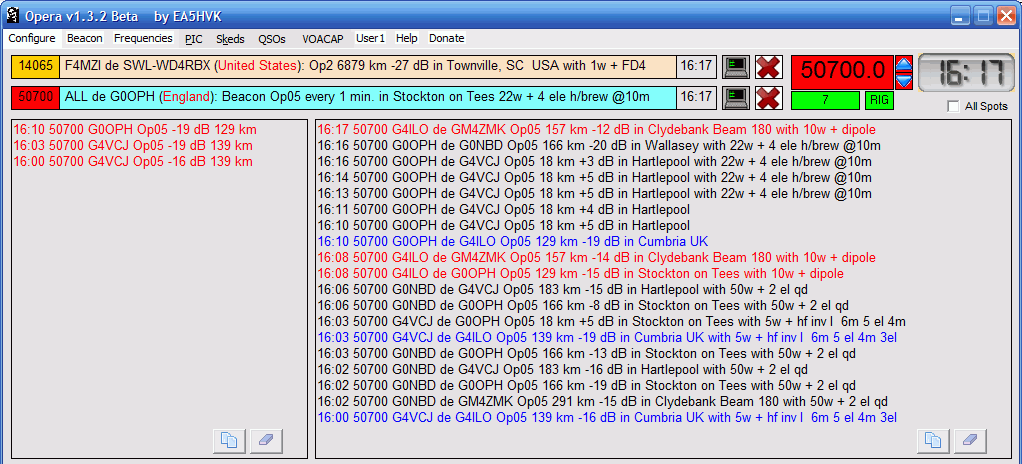Select 16:11 G0OPH de G4VCJ +4 dB row

504,210
